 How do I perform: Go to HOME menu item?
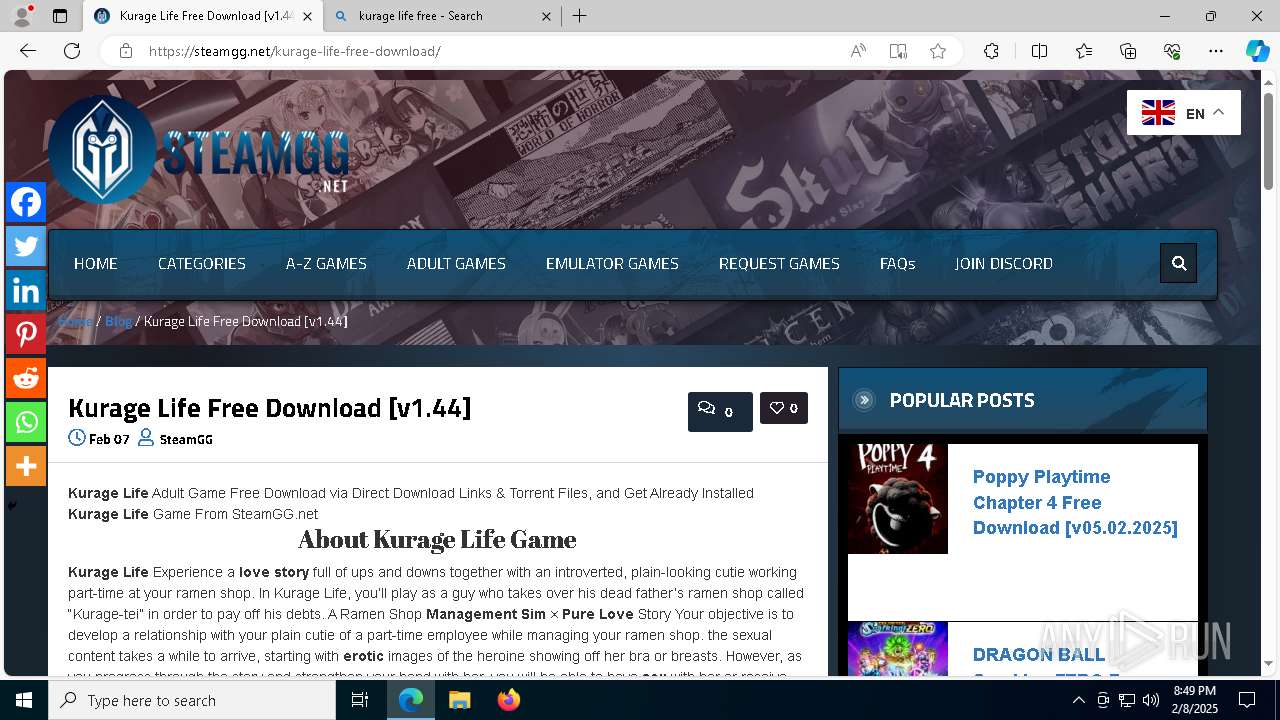click(x=96, y=263)
